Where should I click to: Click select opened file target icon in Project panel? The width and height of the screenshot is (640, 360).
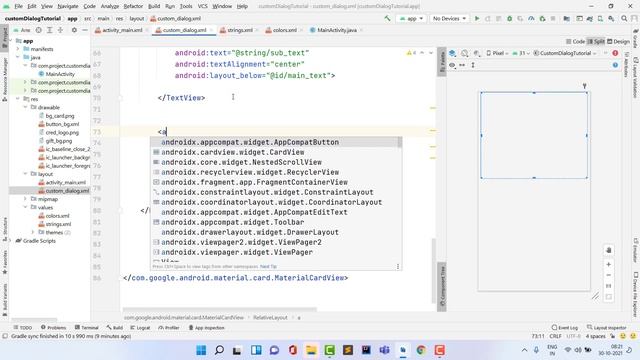pyautogui.click(x=38, y=30)
